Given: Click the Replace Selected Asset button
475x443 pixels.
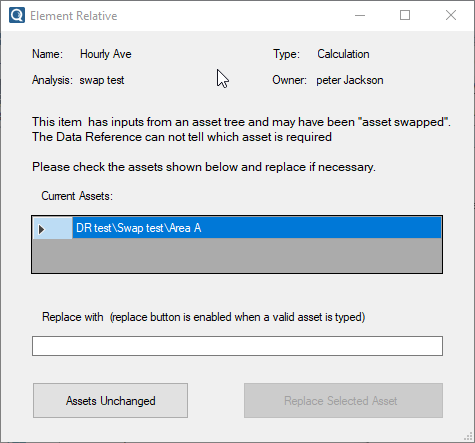Looking at the screenshot, I should 343,400.
